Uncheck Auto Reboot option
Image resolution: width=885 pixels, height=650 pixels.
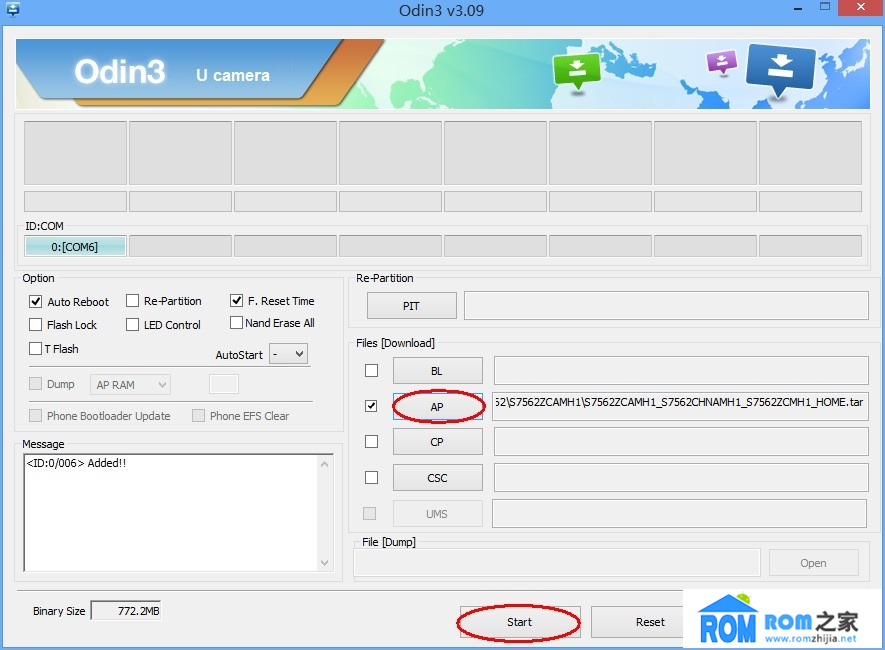[x=36, y=301]
